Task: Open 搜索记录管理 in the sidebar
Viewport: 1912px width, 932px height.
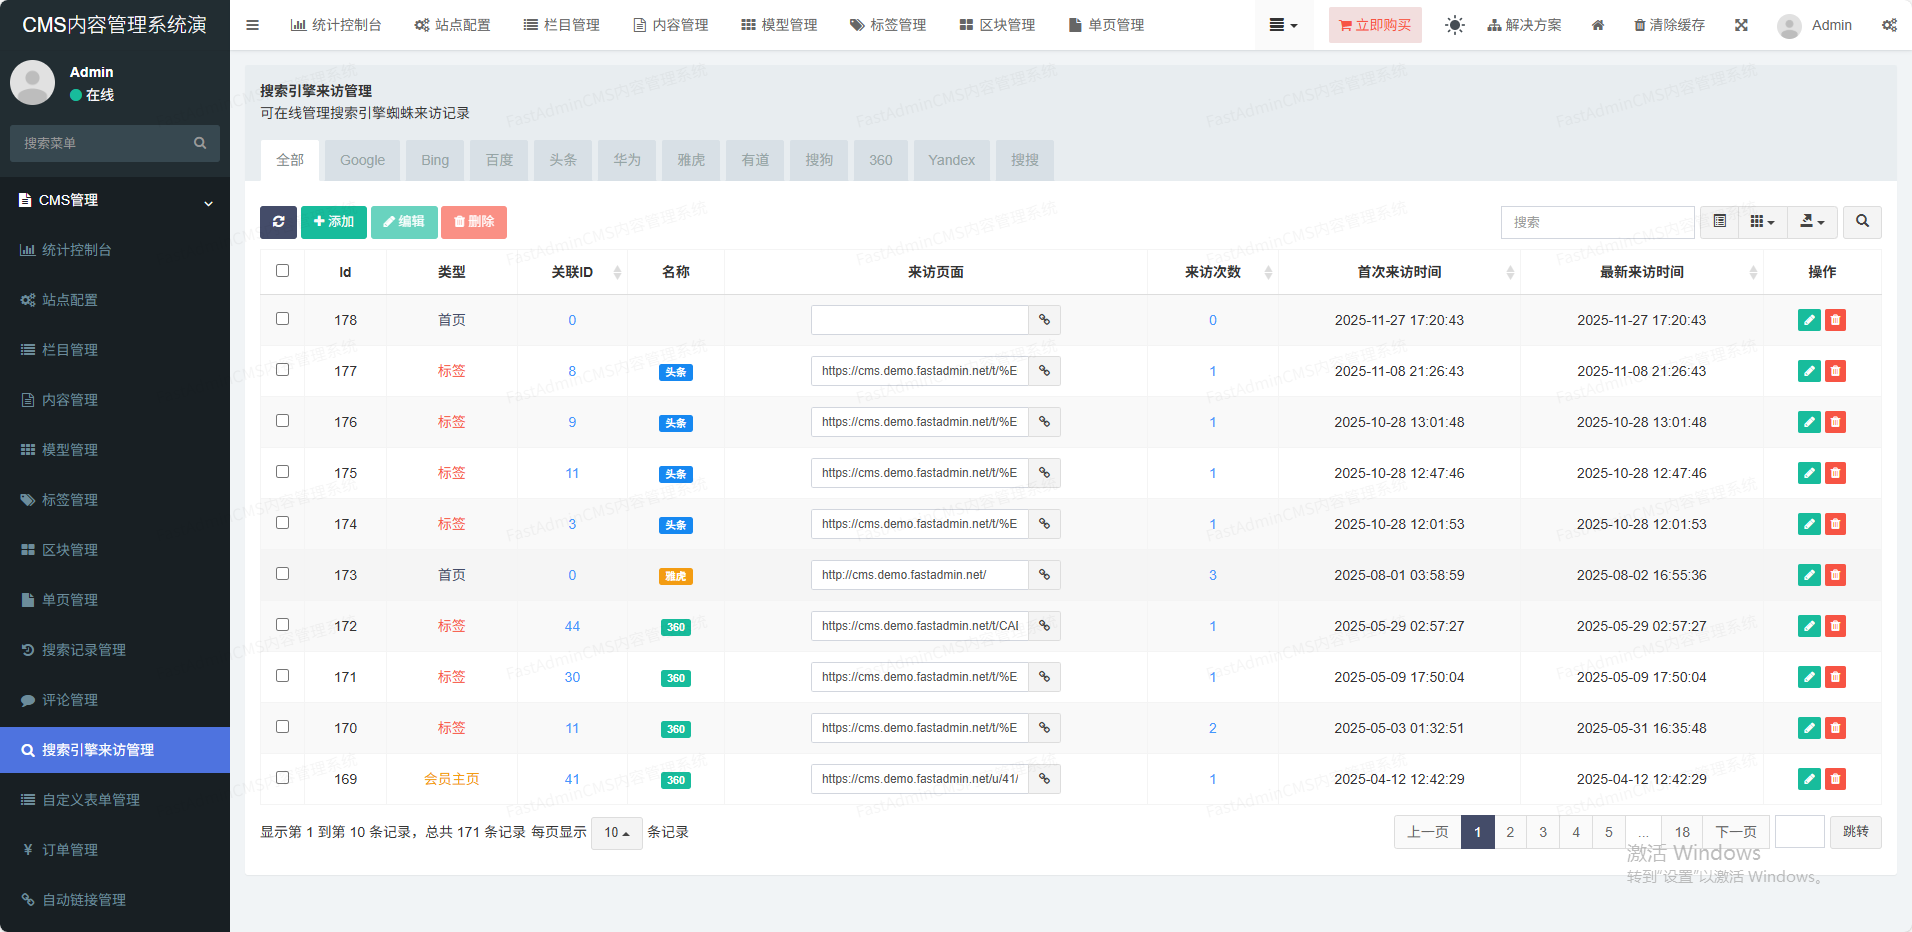Action: (84, 650)
